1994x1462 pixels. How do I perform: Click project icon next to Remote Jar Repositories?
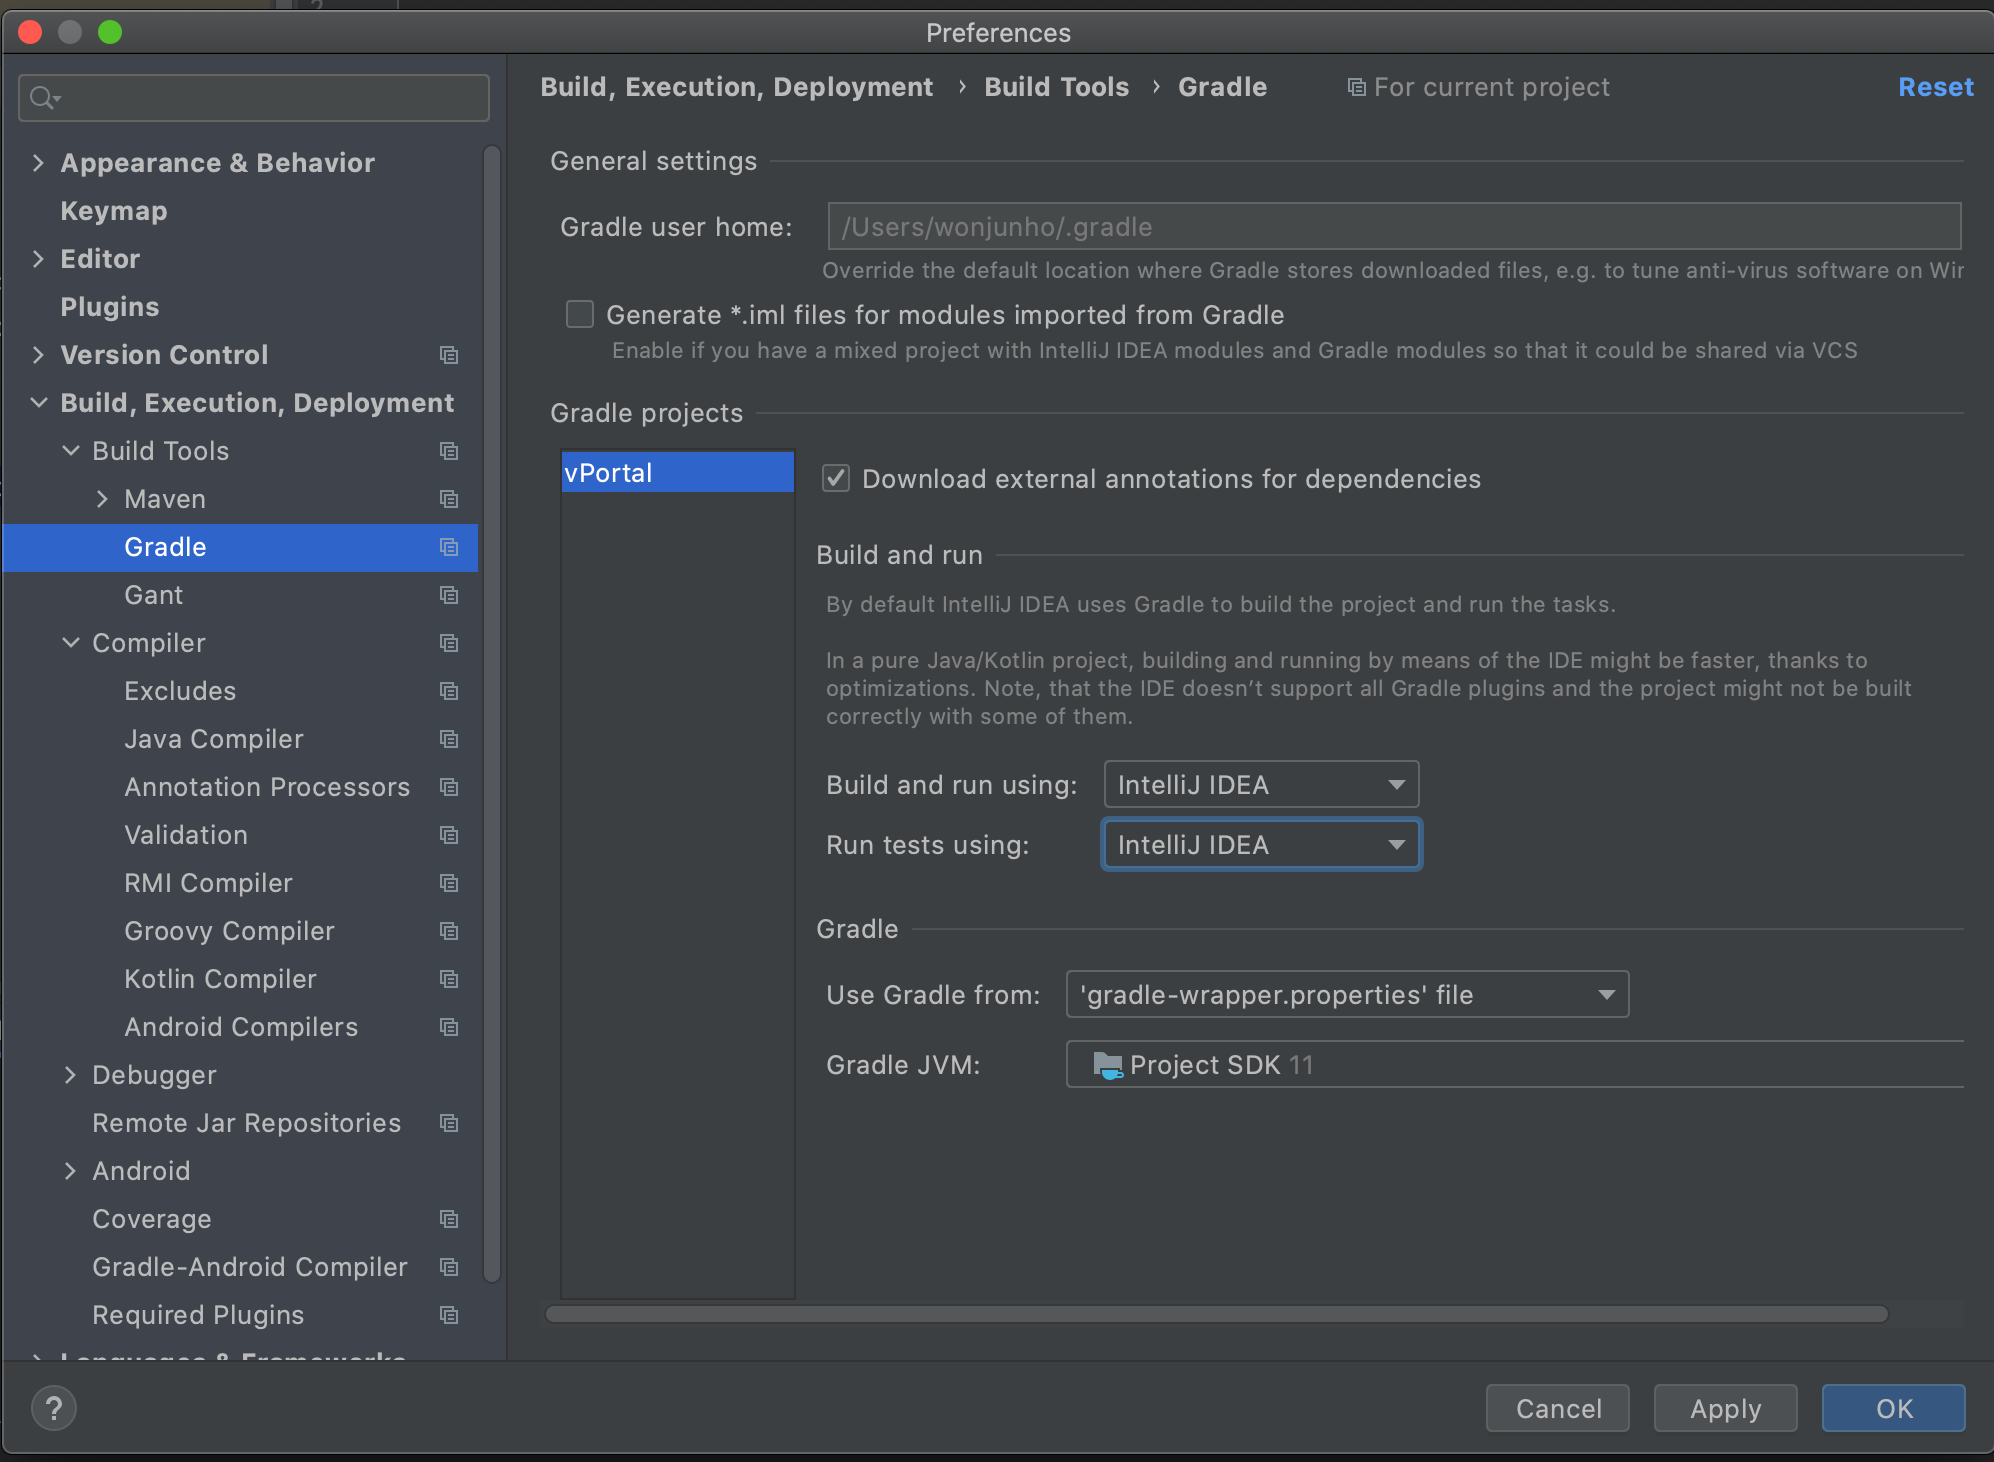point(449,1123)
